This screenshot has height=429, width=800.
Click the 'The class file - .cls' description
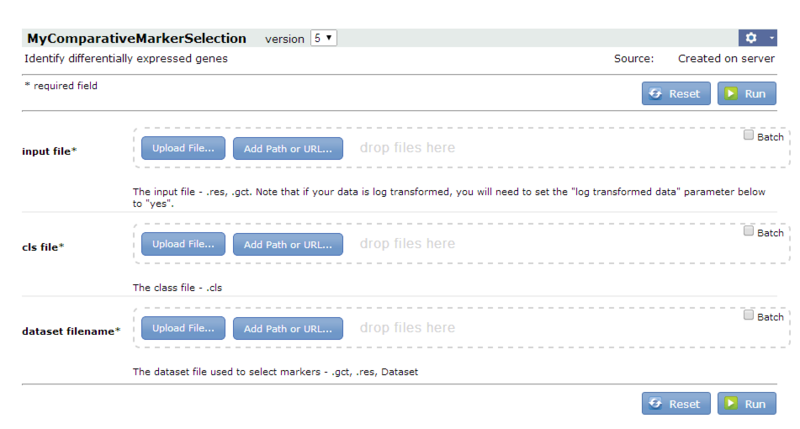click(178, 288)
